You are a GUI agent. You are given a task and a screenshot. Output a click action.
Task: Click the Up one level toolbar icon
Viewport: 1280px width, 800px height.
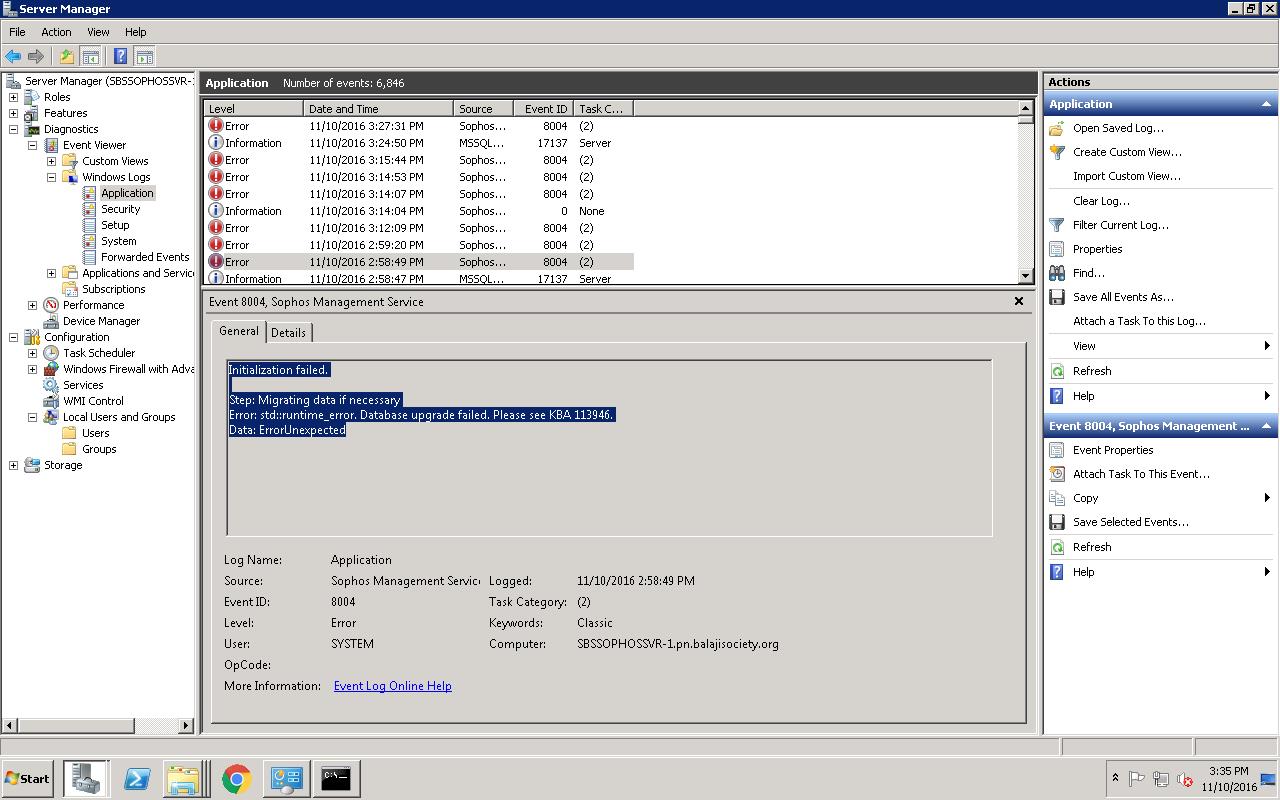coord(66,57)
